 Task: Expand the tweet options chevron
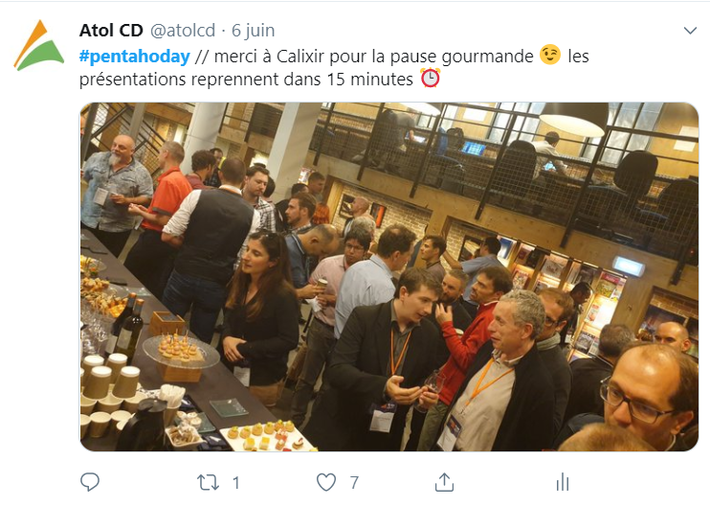click(690, 31)
